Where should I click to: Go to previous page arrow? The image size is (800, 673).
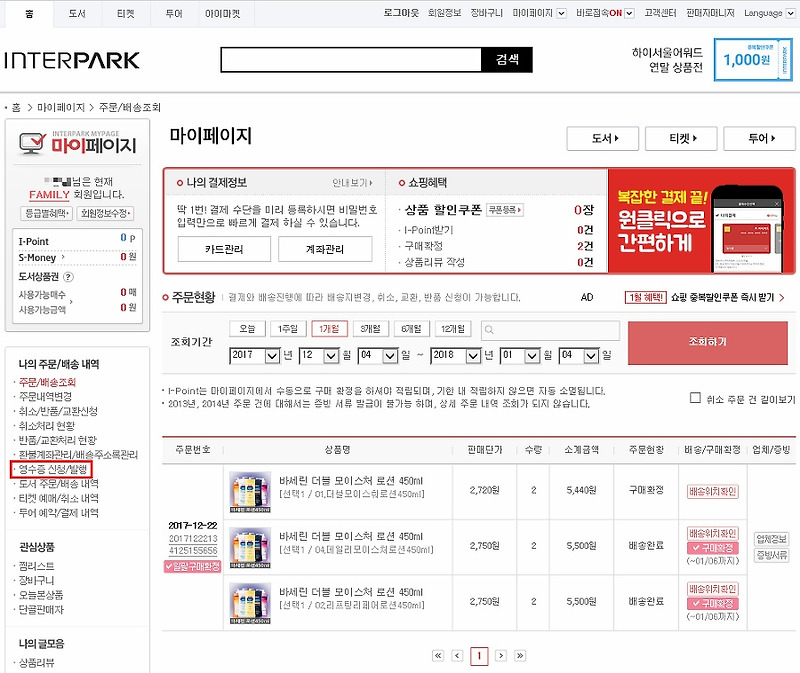coord(458,656)
